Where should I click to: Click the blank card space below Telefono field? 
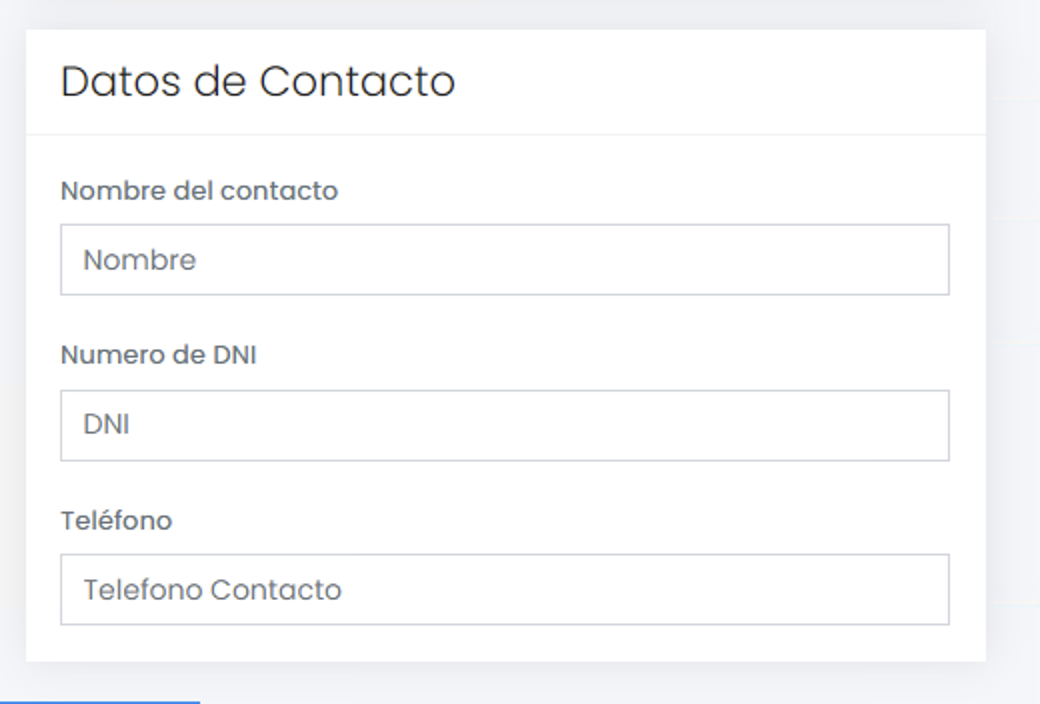505,643
